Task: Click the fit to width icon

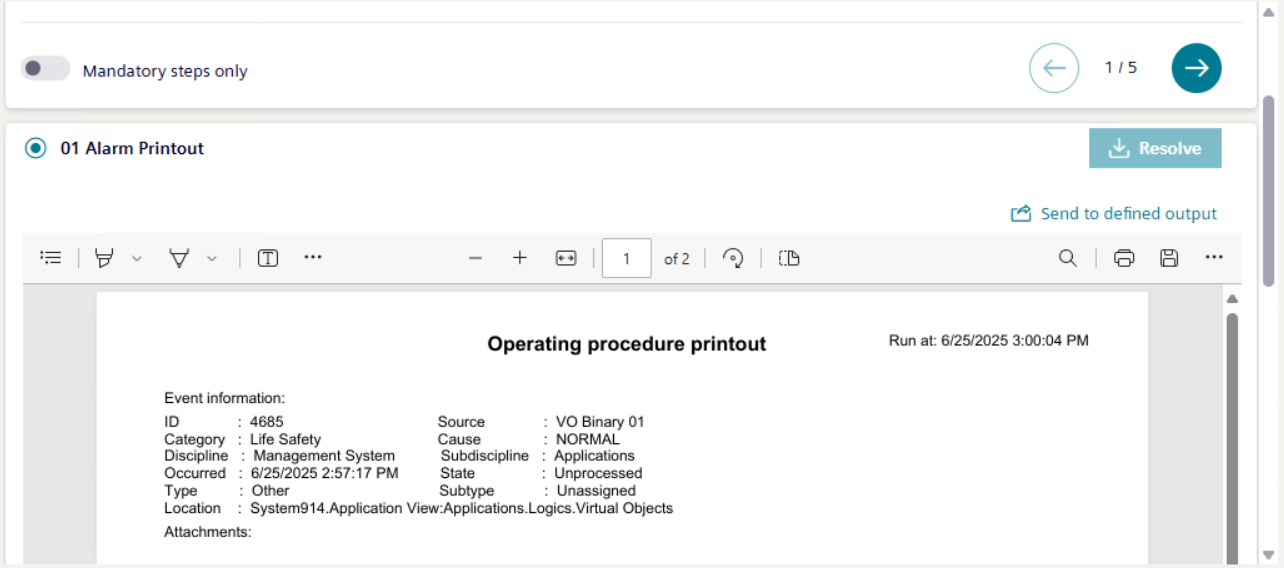Action: [566, 258]
